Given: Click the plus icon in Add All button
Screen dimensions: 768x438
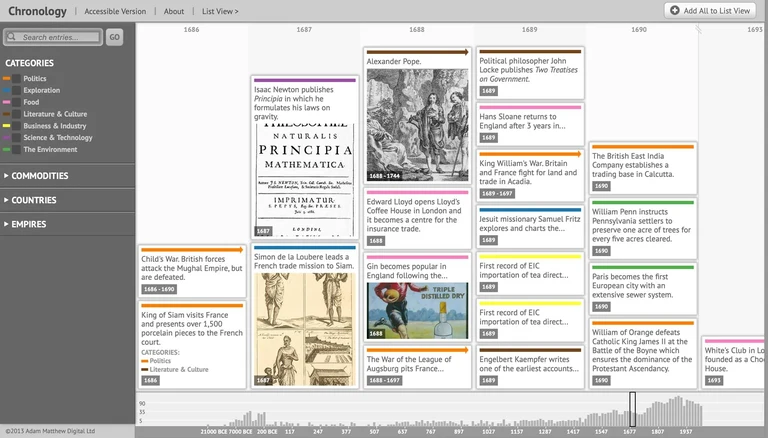Looking at the screenshot, I should 676,11.
